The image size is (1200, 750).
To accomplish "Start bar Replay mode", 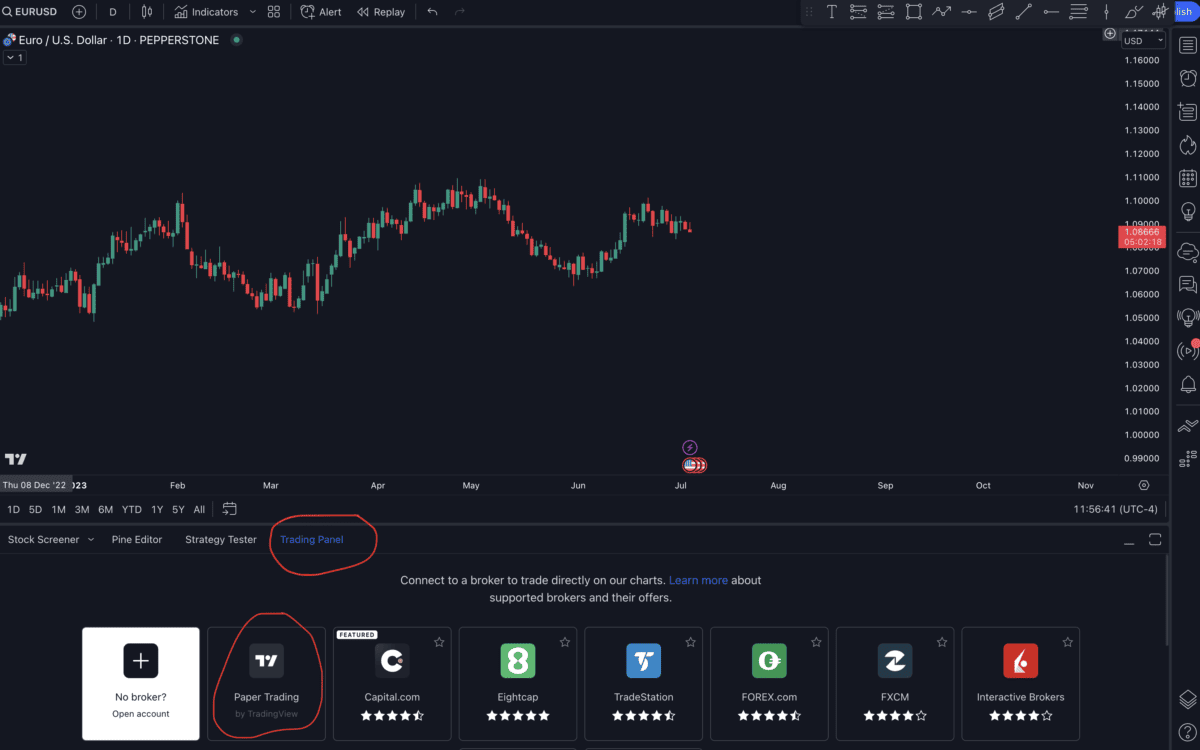I will tap(380, 12).
